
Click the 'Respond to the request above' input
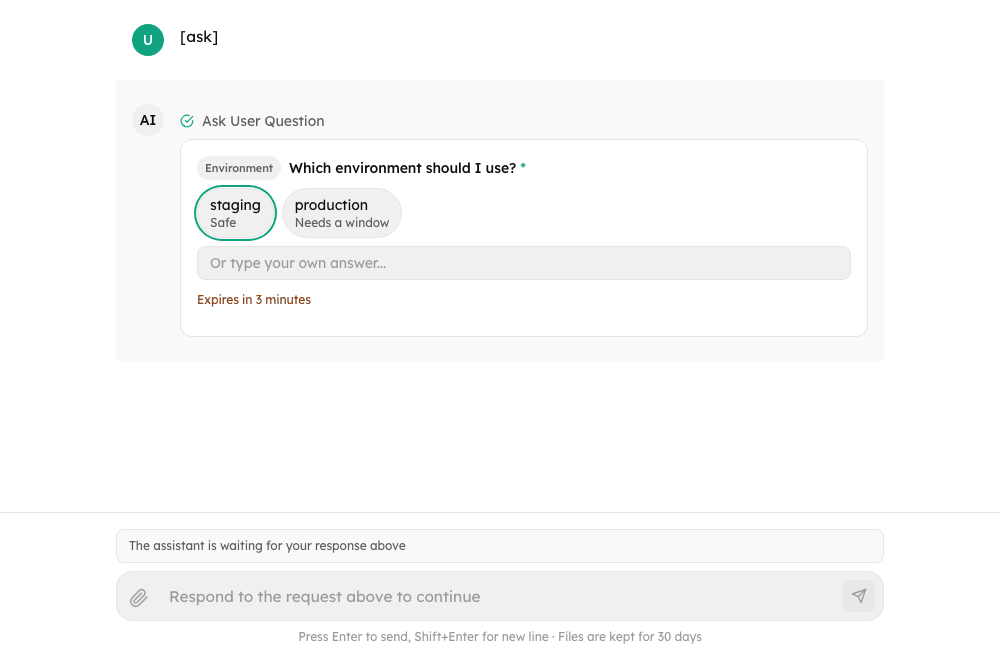coord(500,597)
